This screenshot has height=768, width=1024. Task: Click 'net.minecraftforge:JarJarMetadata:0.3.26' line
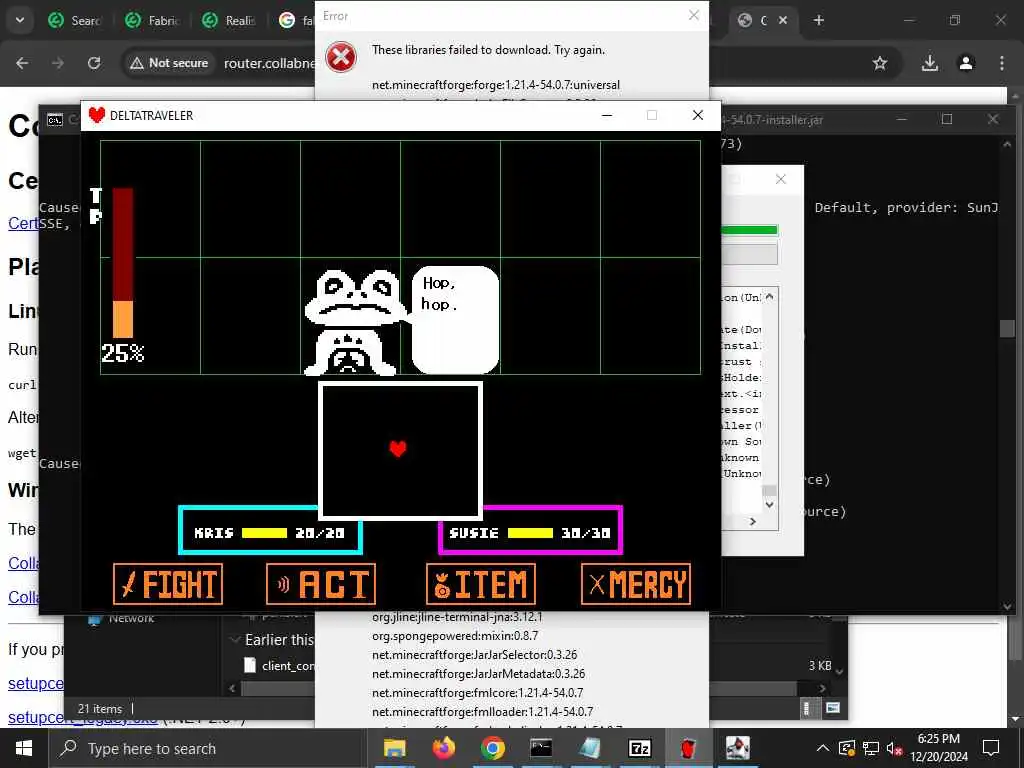click(x=478, y=673)
